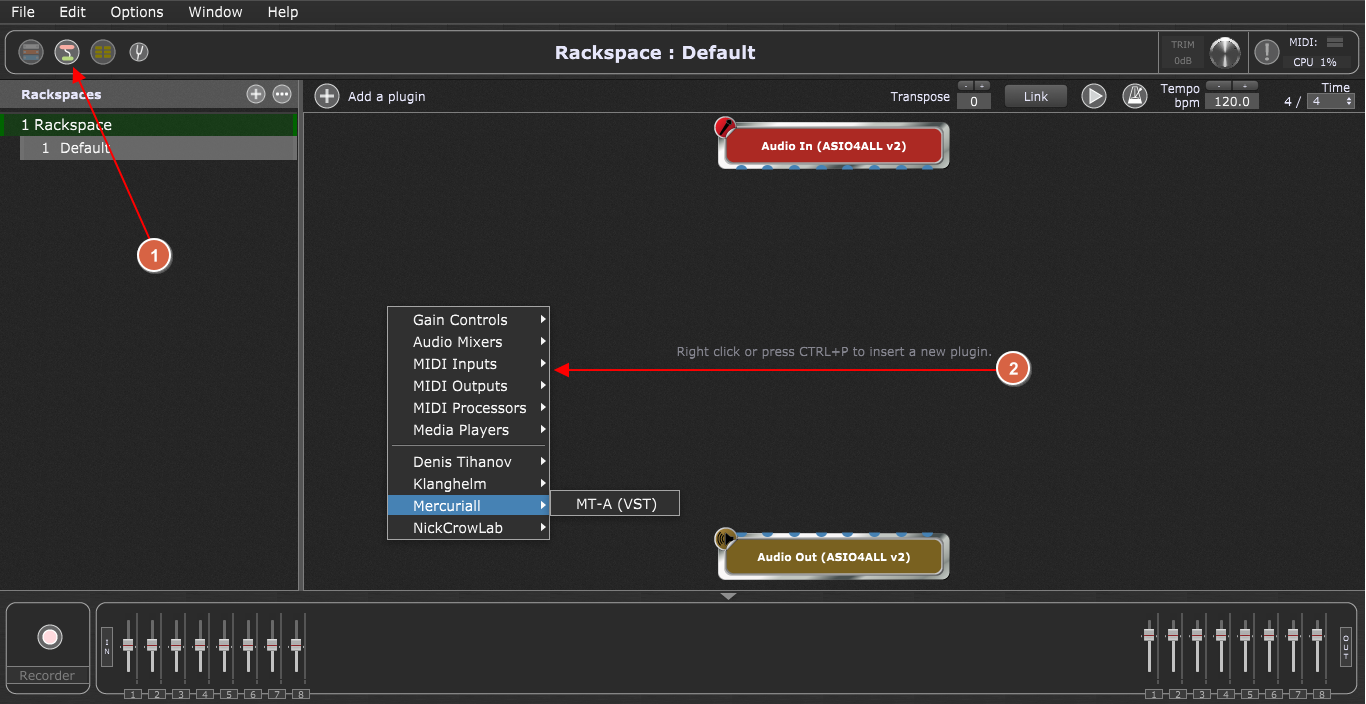Click the Link button
Screen dimensions: 1366x704
[x=1036, y=96]
